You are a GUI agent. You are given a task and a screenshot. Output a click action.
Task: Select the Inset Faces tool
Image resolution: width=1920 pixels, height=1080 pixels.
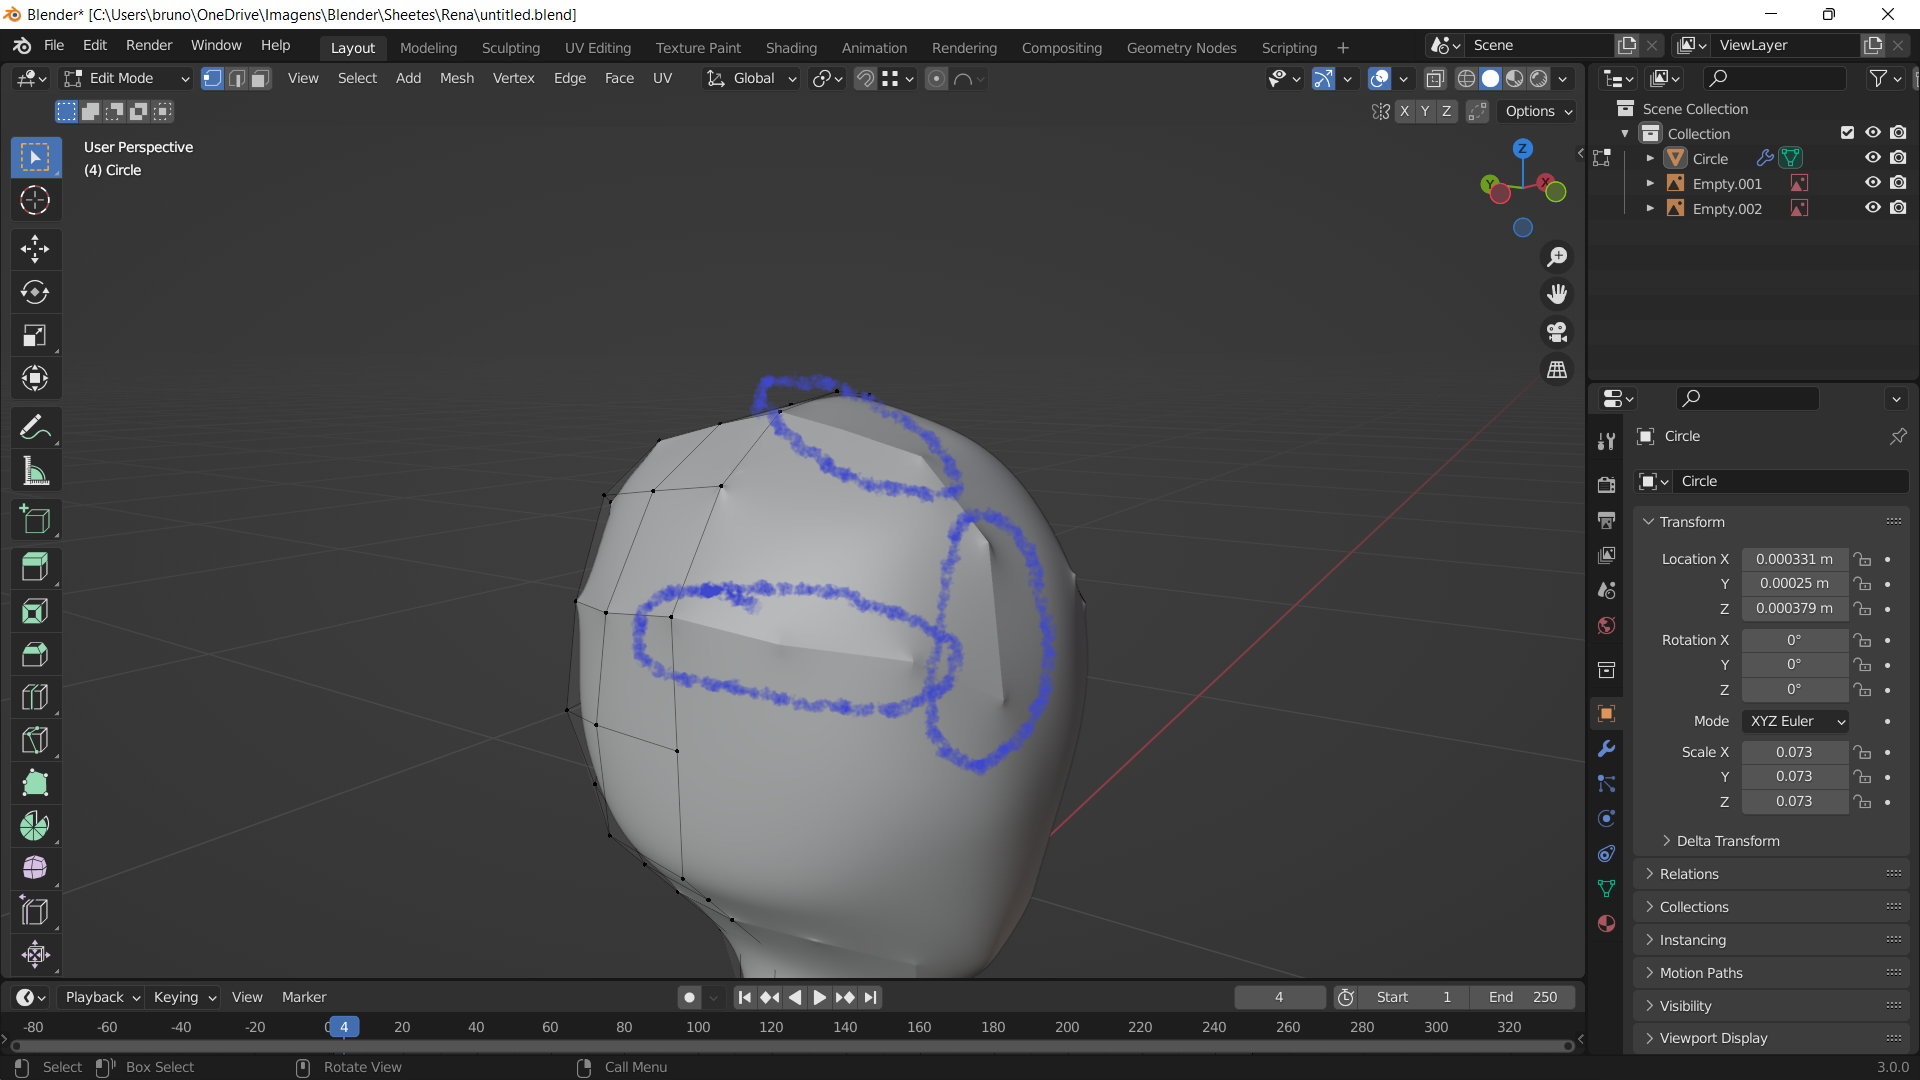[35, 610]
